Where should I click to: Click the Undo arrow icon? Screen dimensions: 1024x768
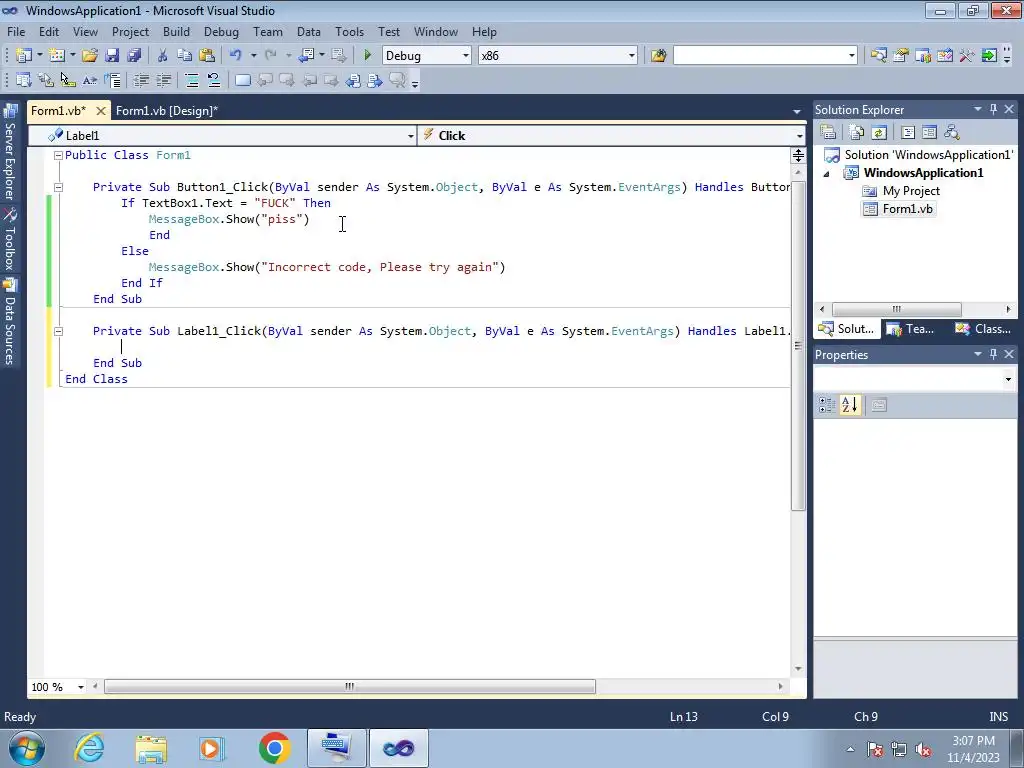click(x=236, y=56)
